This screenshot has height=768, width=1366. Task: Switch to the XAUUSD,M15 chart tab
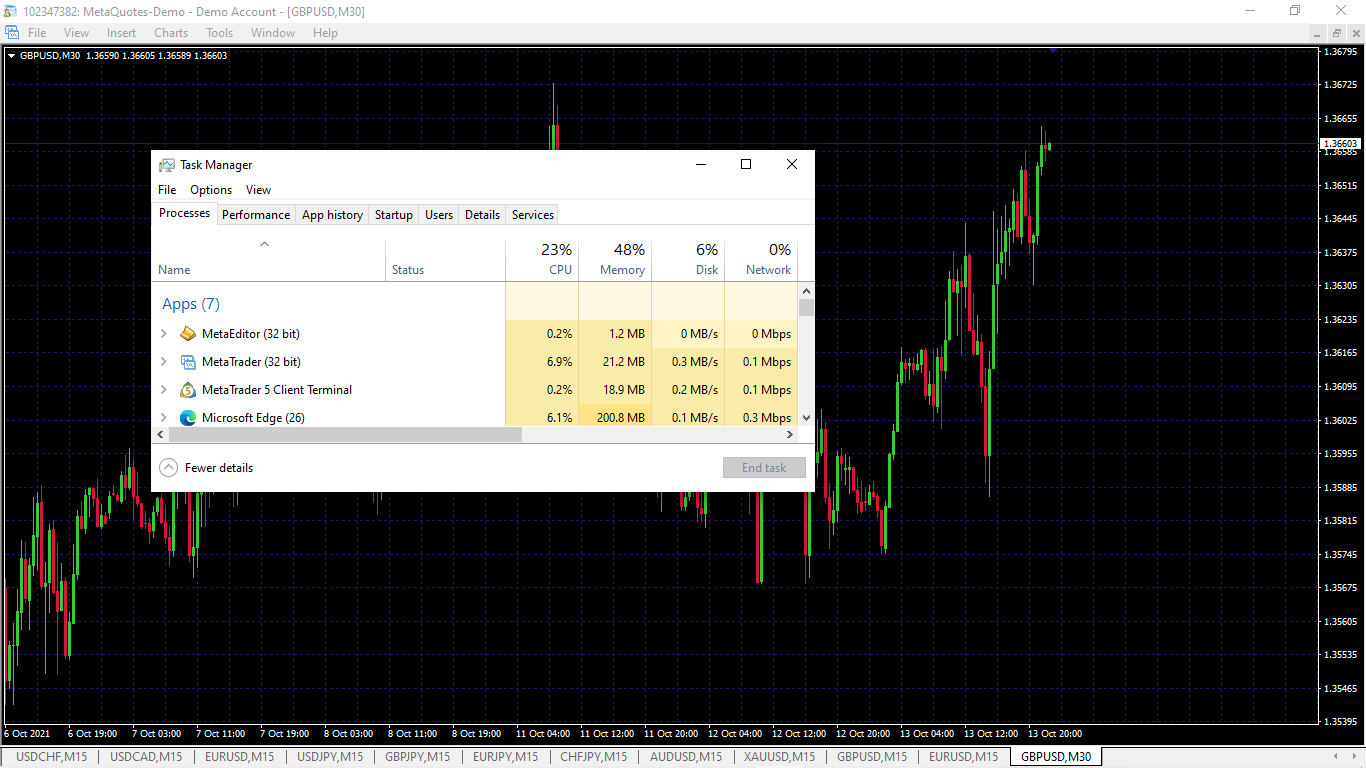pyautogui.click(x=780, y=757)
